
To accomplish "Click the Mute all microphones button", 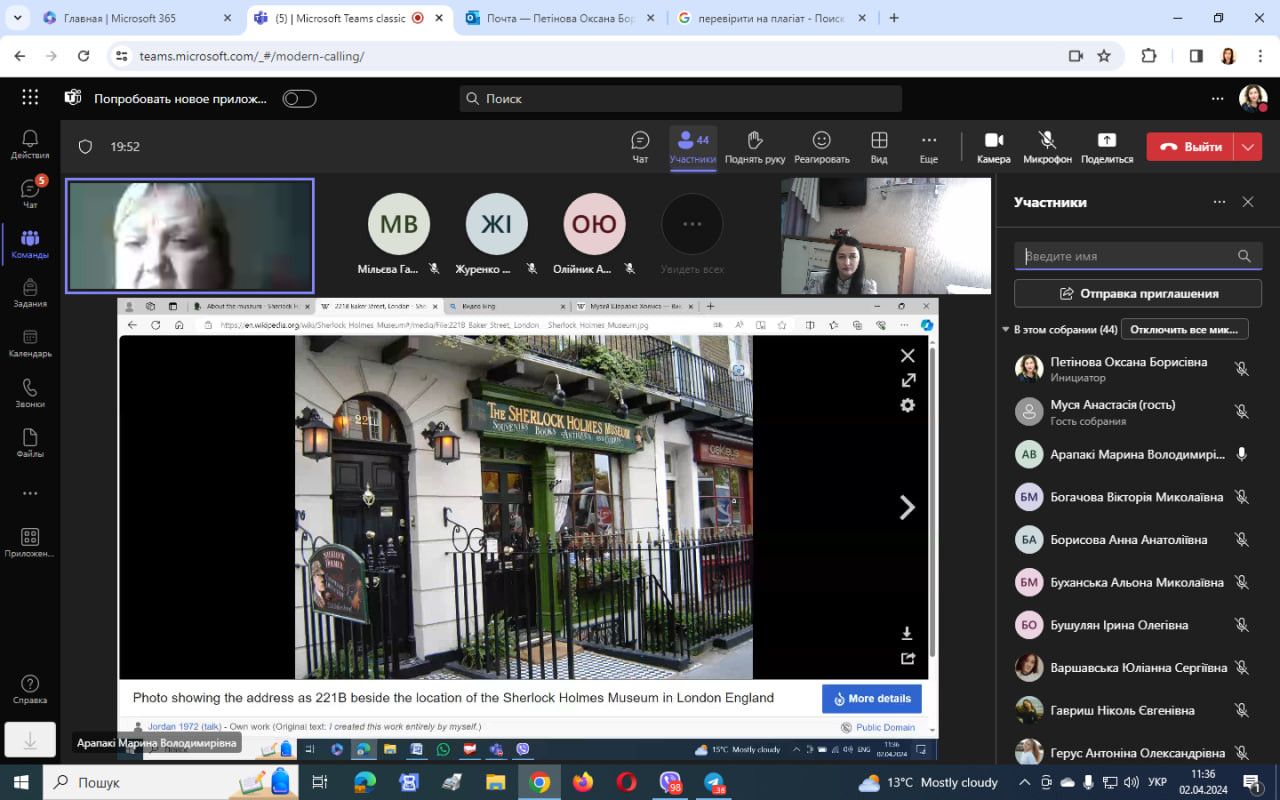I will coord(1184,329).
